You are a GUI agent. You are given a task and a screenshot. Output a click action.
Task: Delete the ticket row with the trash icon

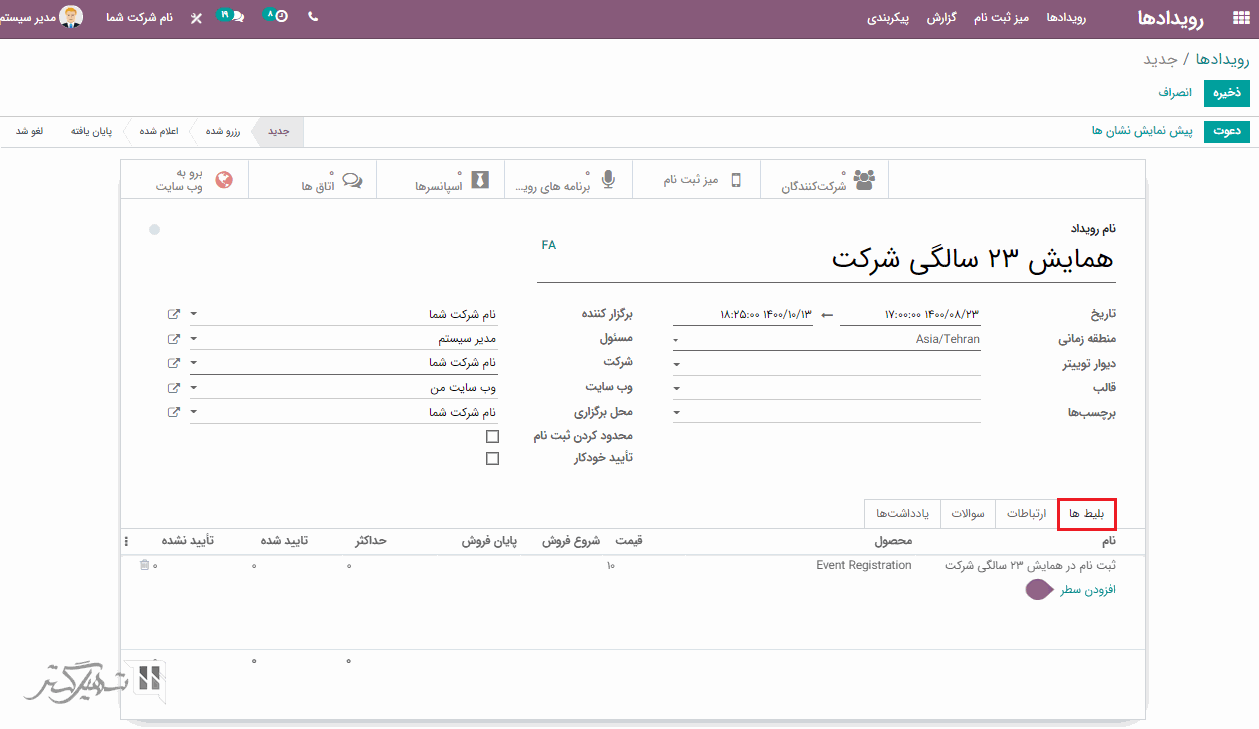click(x=144, y=565)
